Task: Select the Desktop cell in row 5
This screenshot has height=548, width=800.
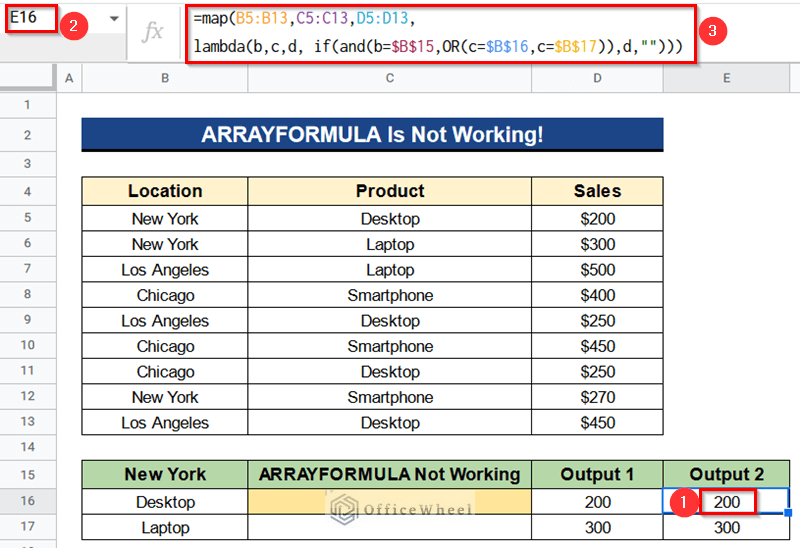Action: [390, 218]
